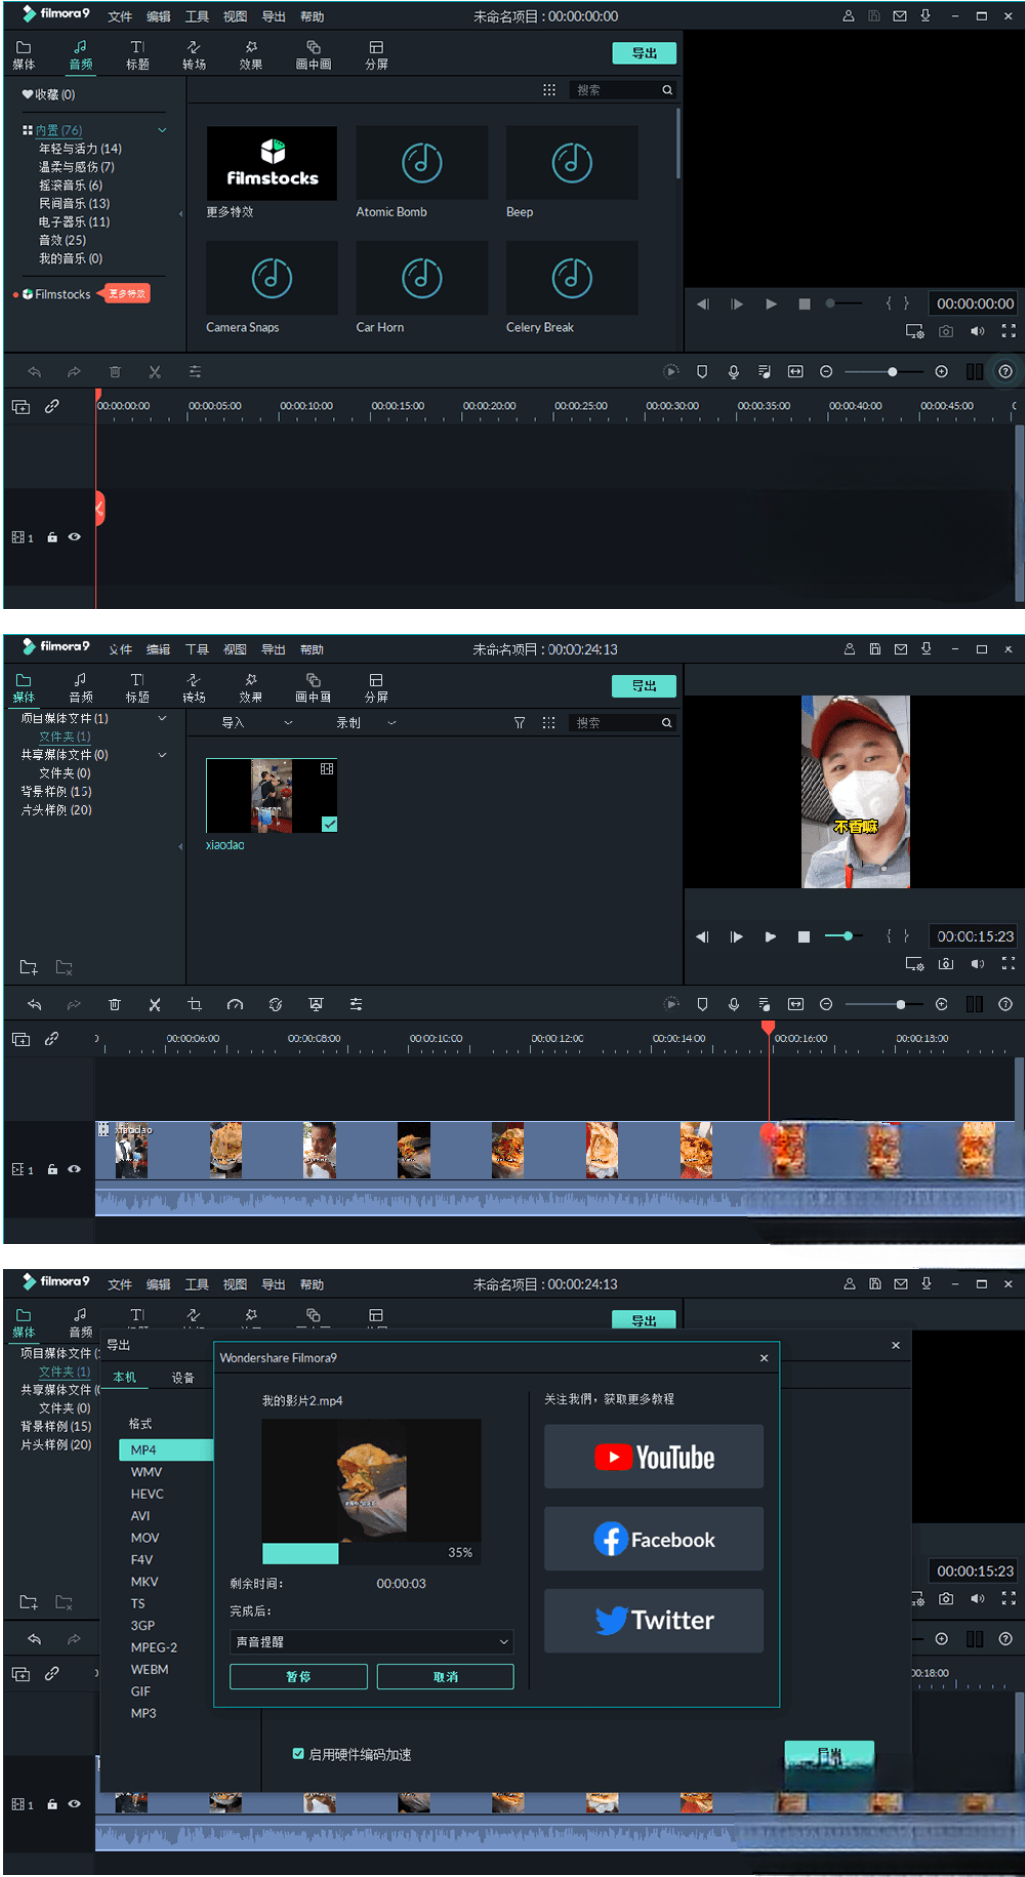This screenshot has width=1025, height=1877.
Task: Select the xiaodao media thumbnail
Action: 271,796
